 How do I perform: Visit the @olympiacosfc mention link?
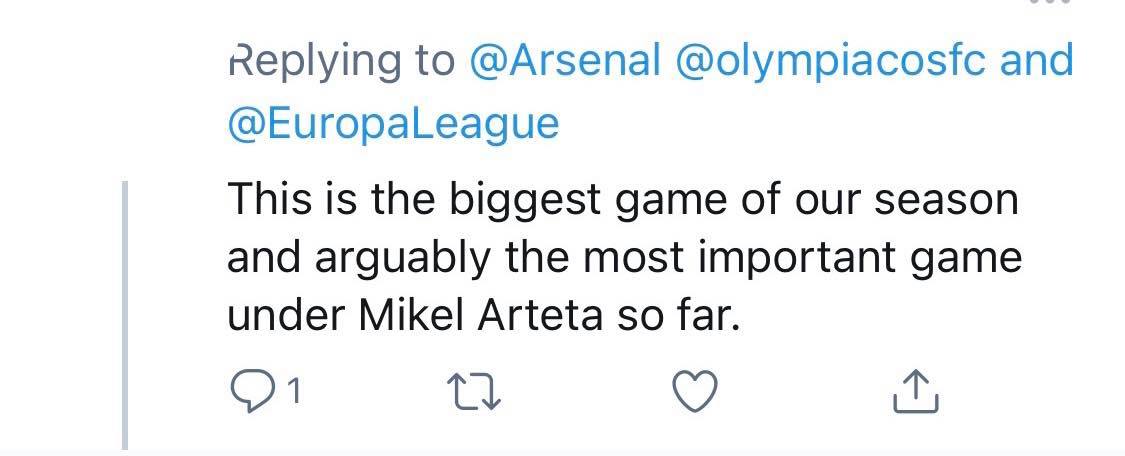point(832,62)
